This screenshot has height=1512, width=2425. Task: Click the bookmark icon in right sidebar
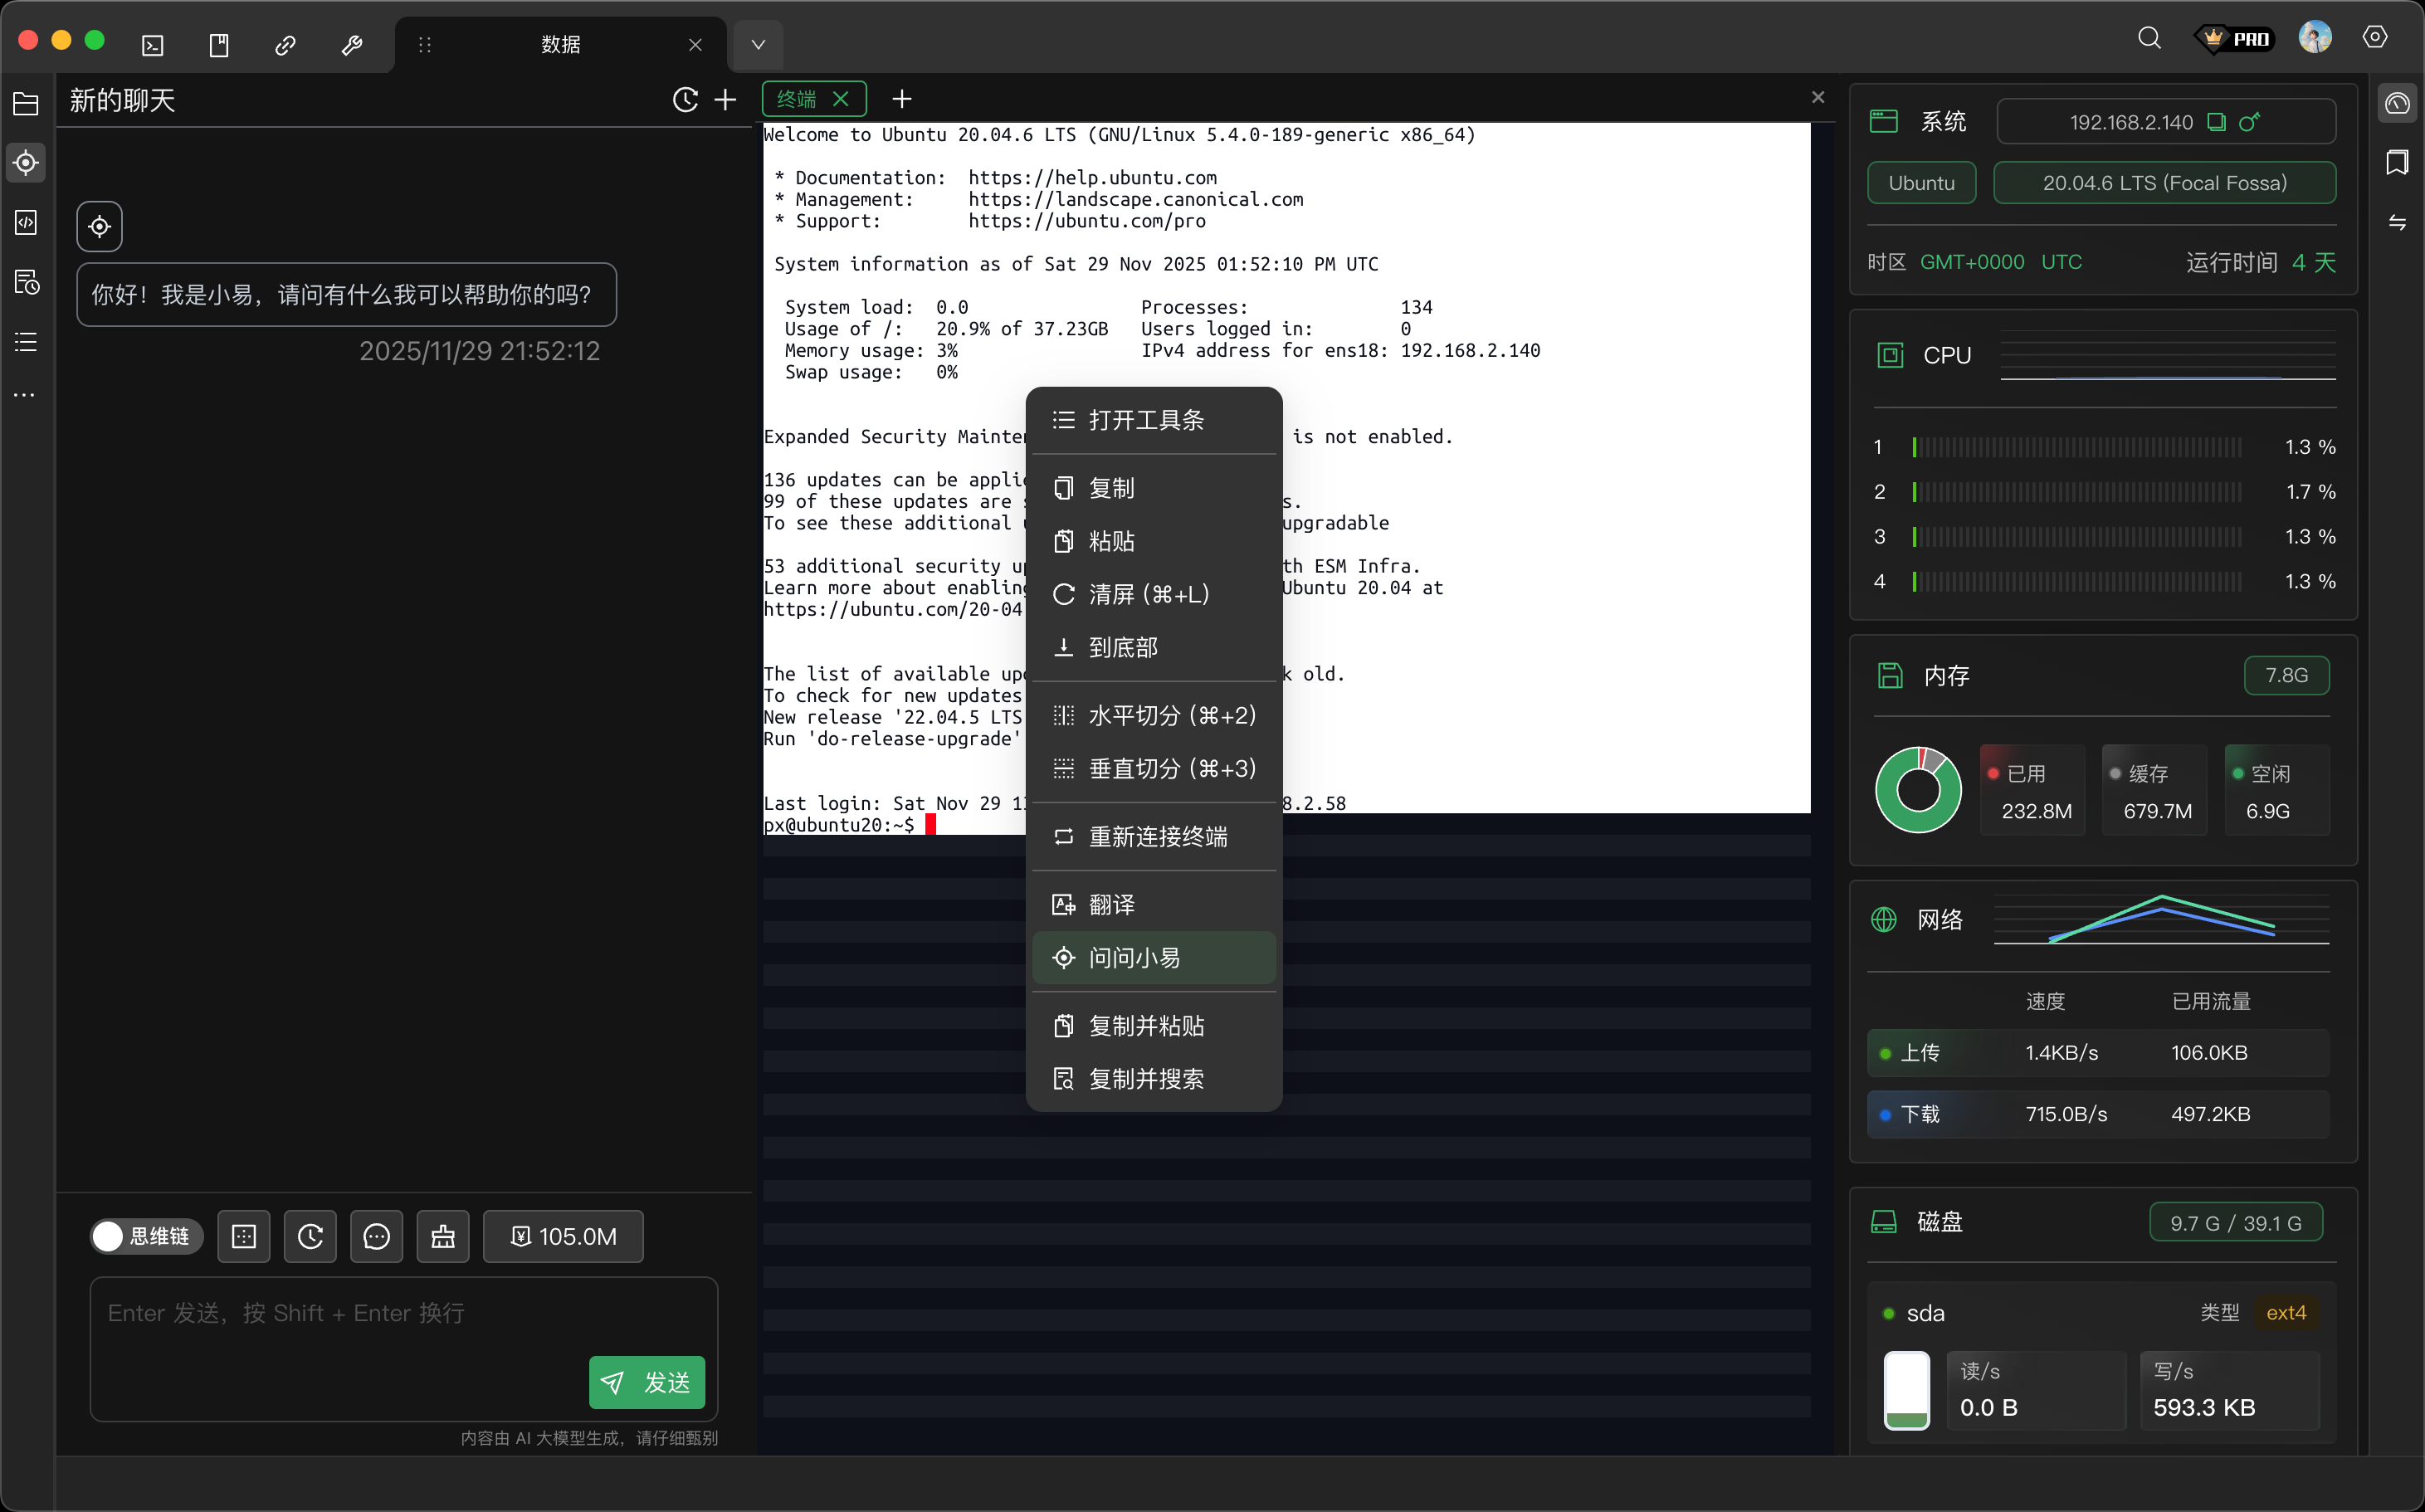click(x=2397, y=163)
